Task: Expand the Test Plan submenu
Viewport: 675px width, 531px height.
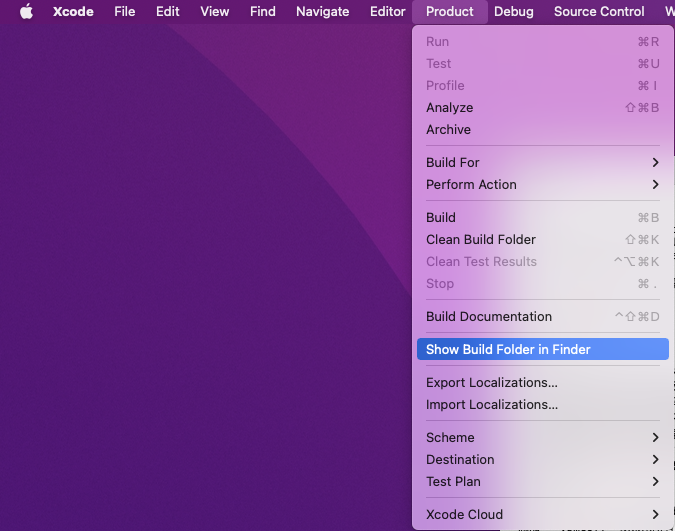Action: pos(542,481)
